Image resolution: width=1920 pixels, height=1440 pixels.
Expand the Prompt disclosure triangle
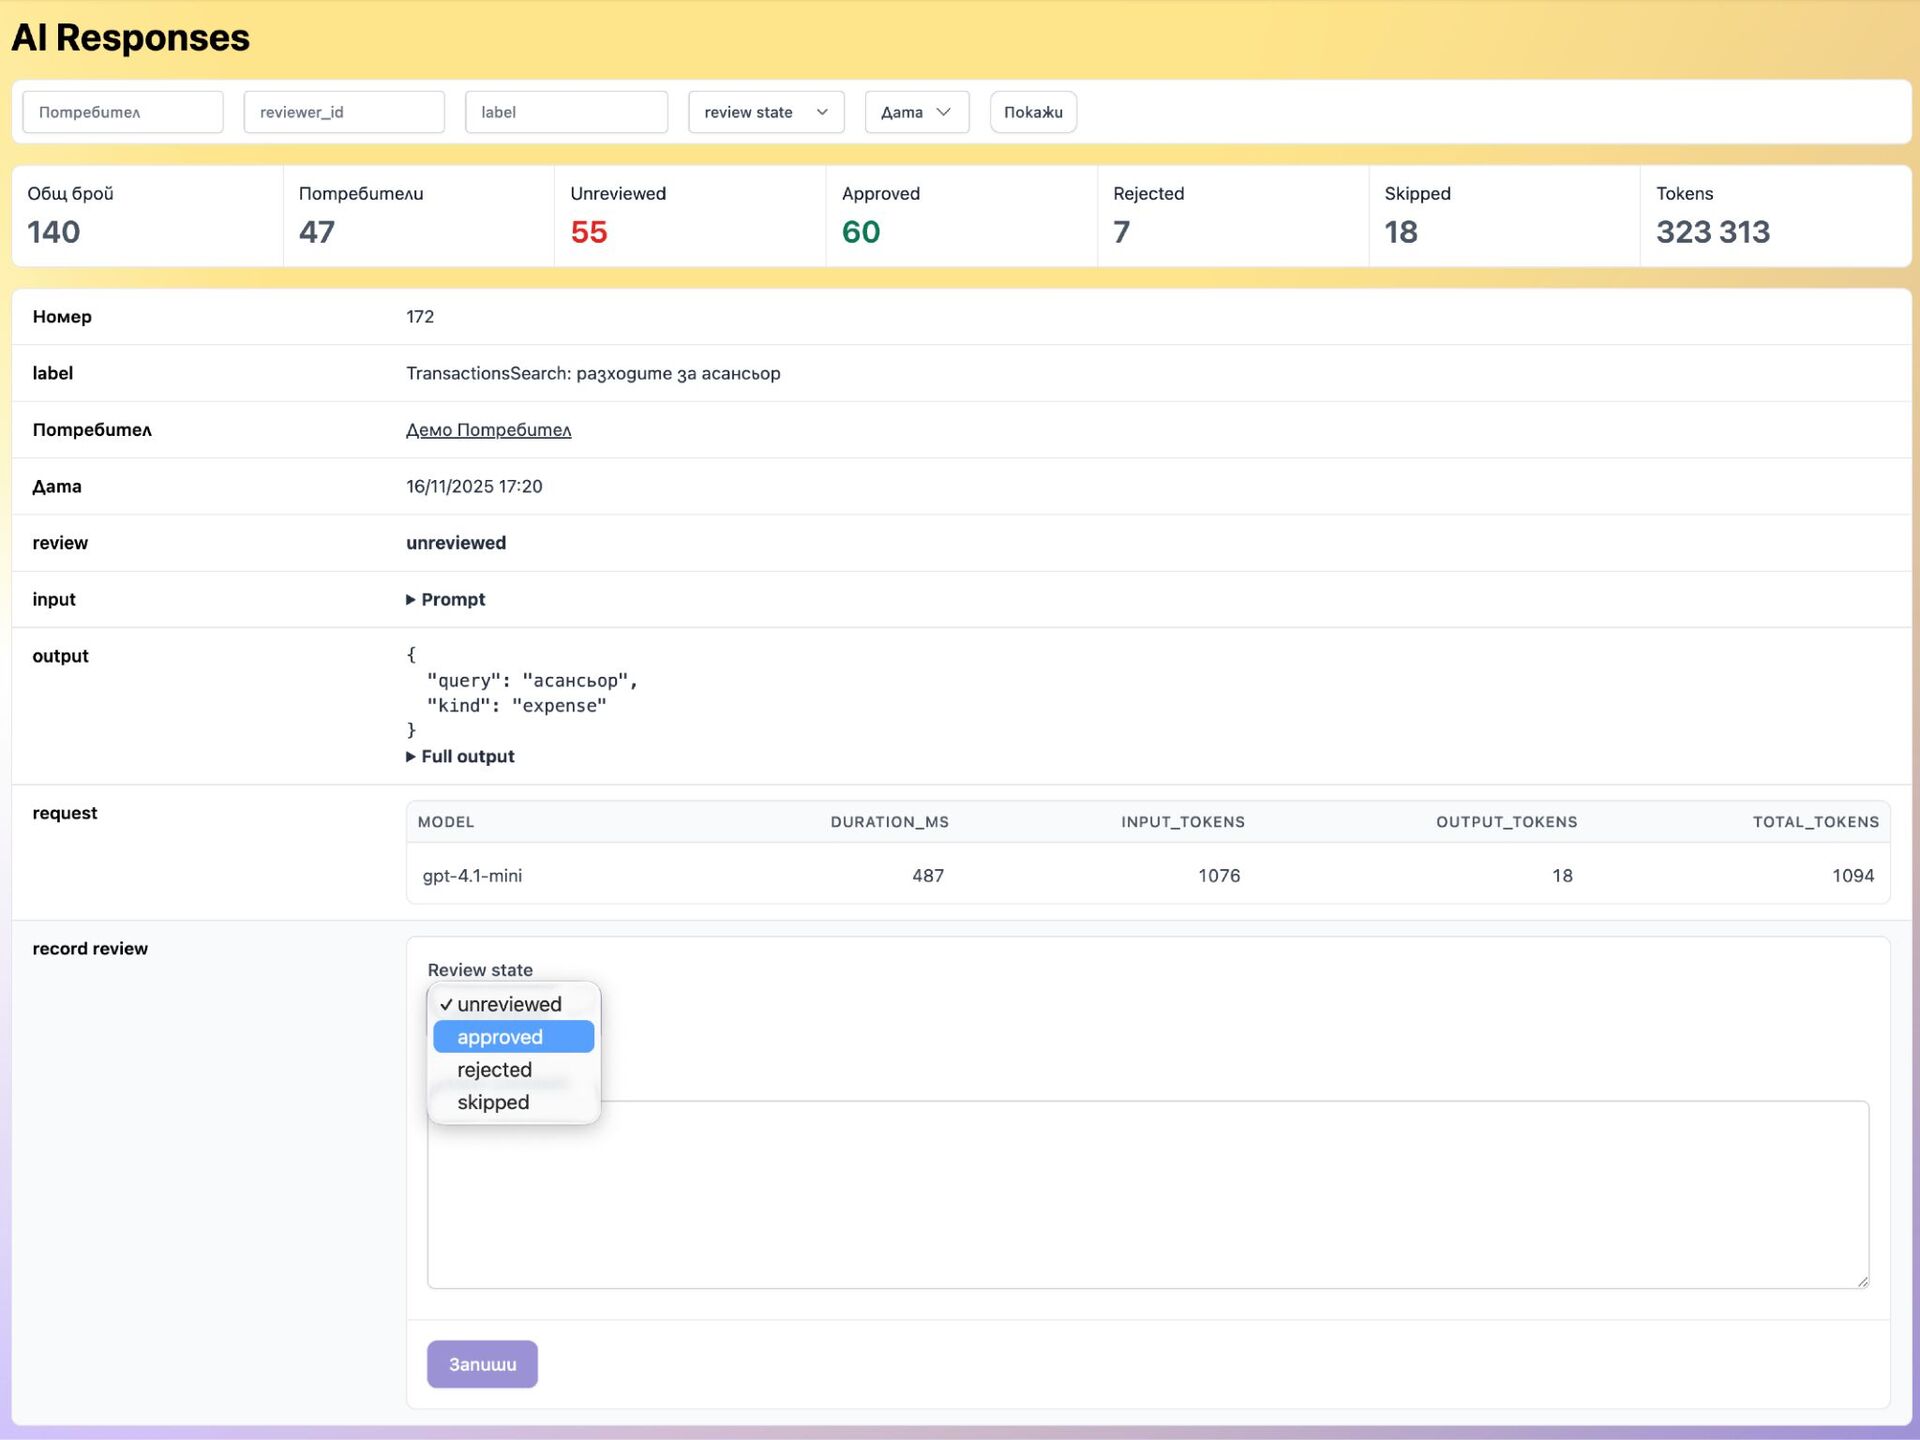411,600
